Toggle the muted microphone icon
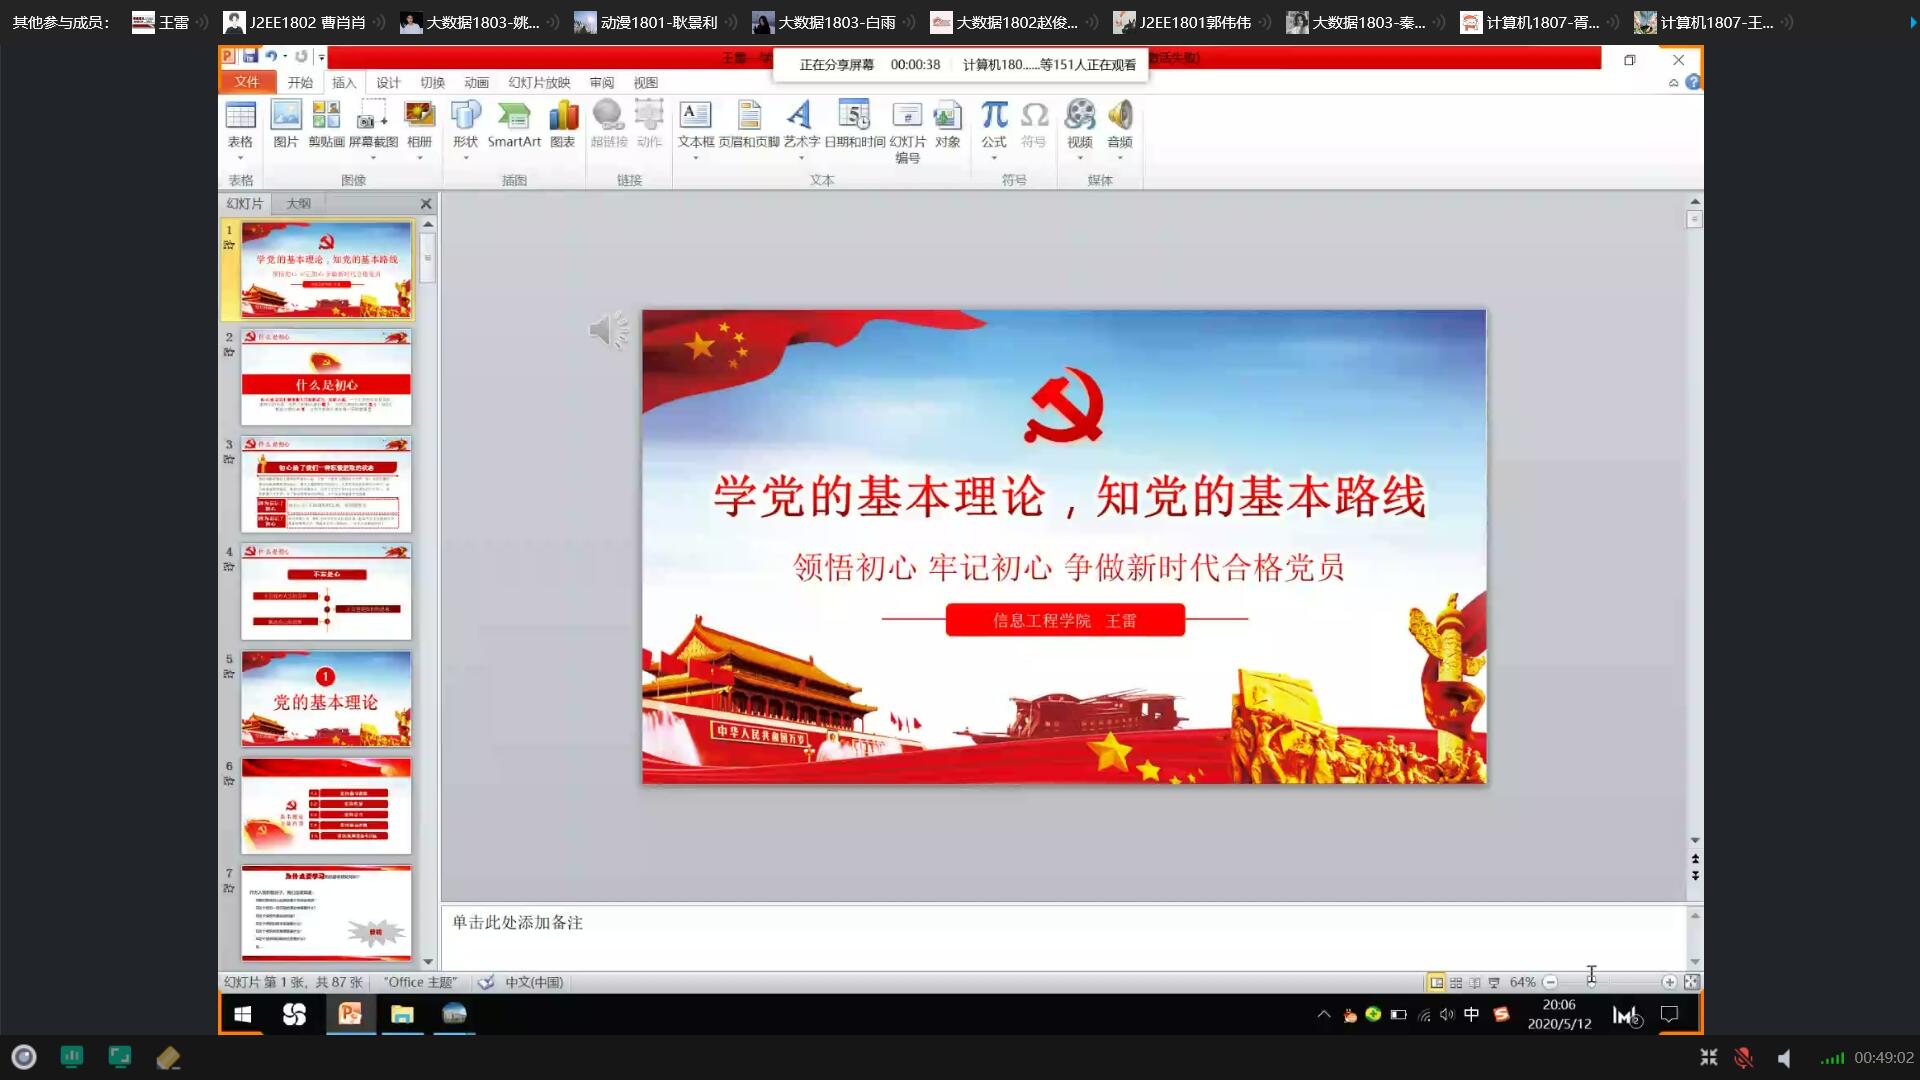The image size is (1920, 1080). pyautogui.click(x=1743, y=1057)
